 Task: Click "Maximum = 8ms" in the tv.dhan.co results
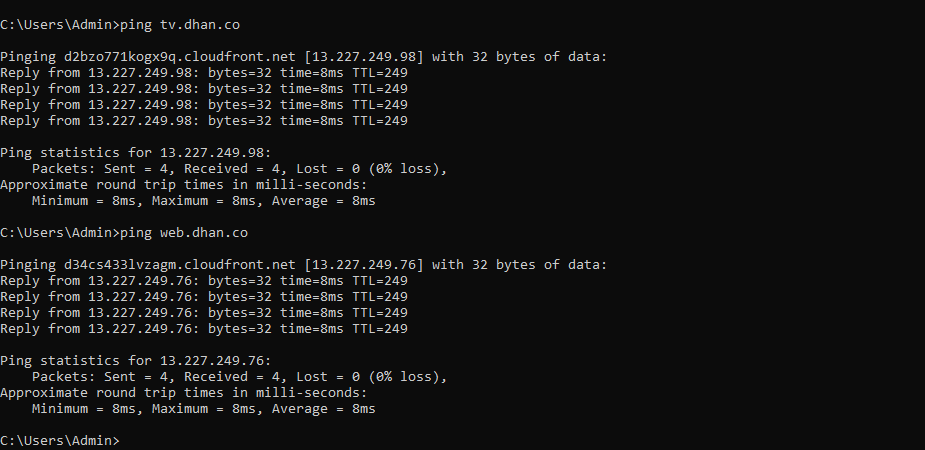[199, 200]
